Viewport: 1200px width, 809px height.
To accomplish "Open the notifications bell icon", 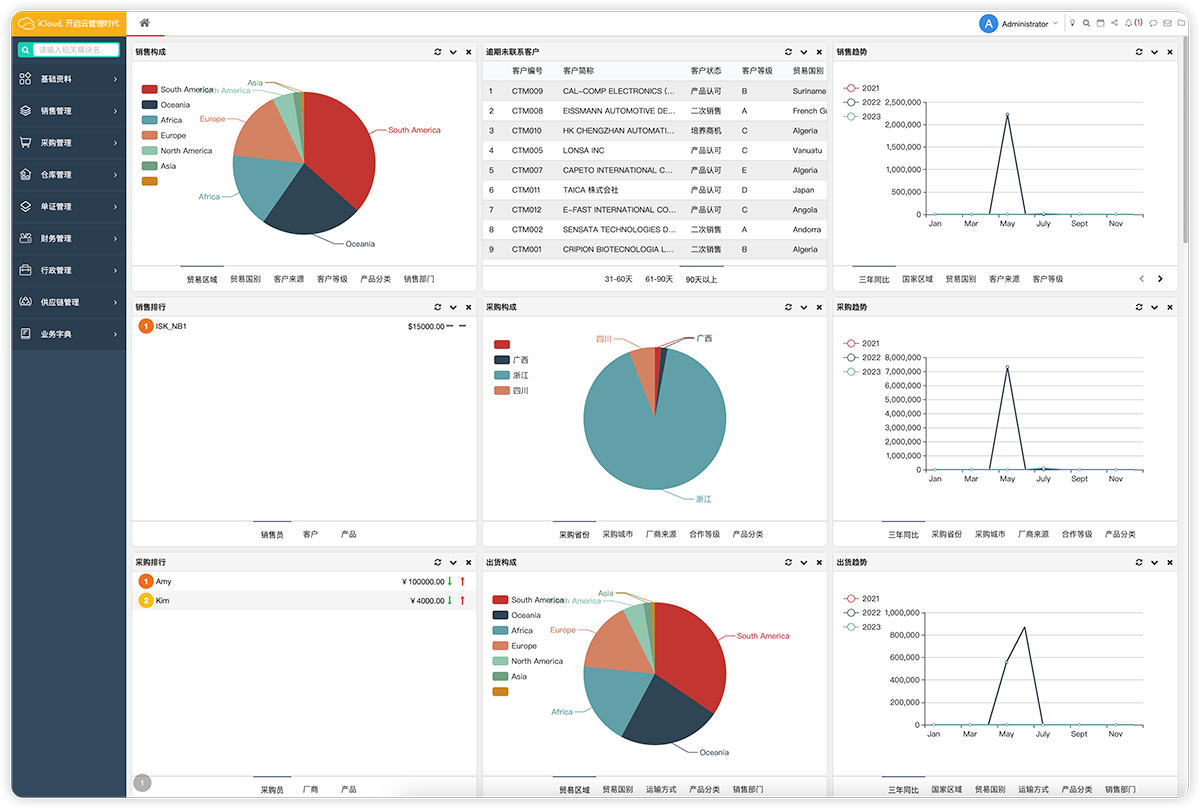I will point(1129,23).
